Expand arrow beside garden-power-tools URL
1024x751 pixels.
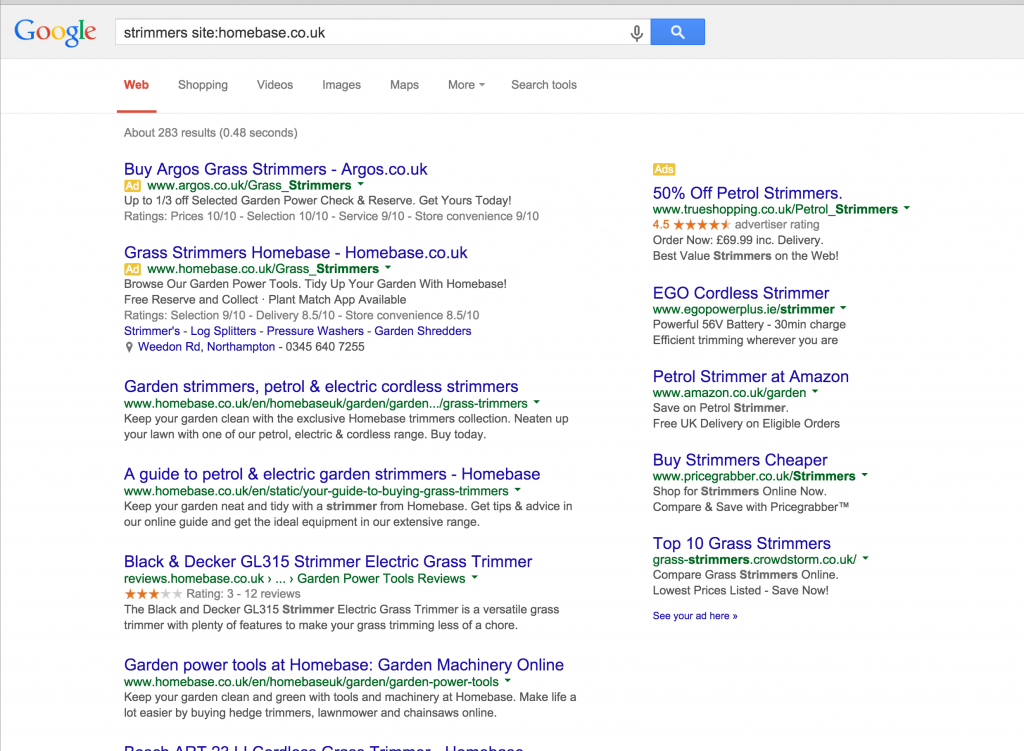coord(508,680)
